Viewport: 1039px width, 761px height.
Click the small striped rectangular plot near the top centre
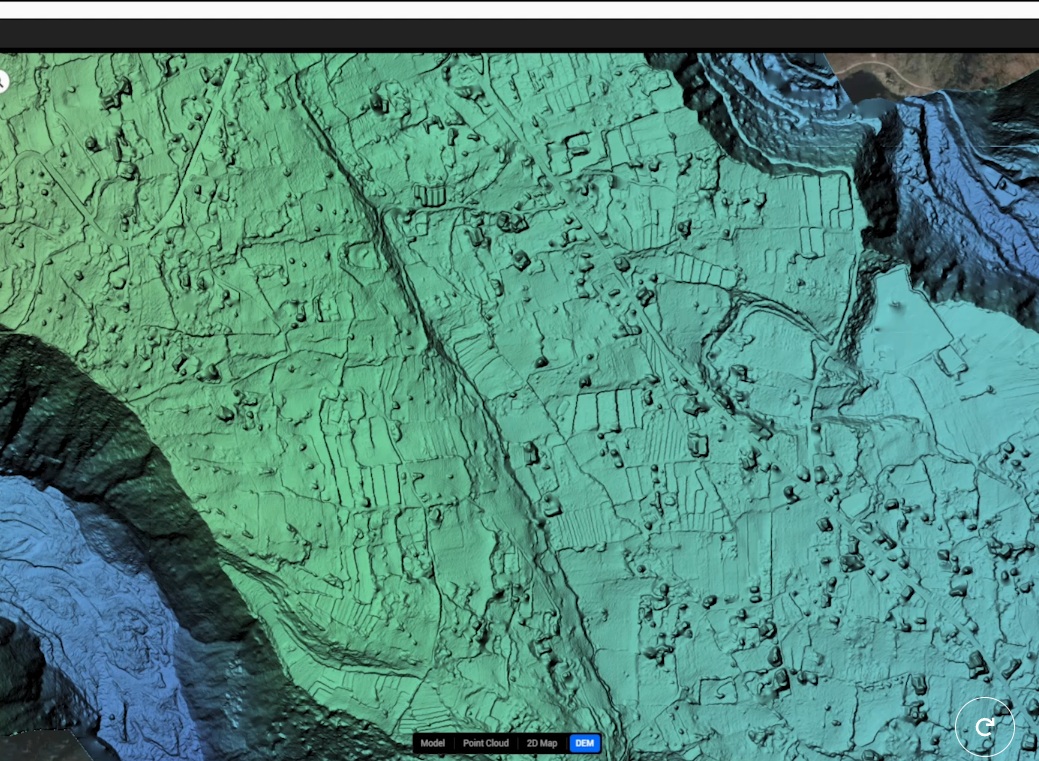(428, 195)
